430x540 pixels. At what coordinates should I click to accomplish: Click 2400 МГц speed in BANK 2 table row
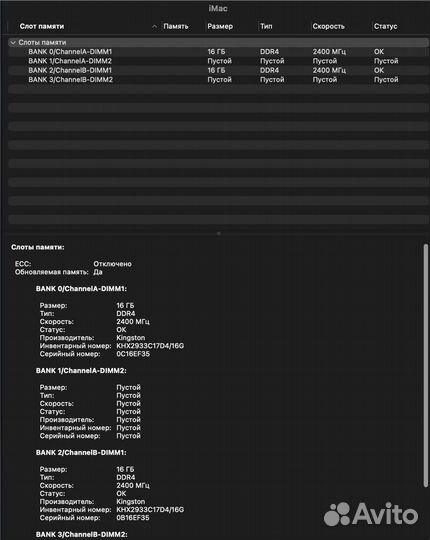[x=329, y=70]
